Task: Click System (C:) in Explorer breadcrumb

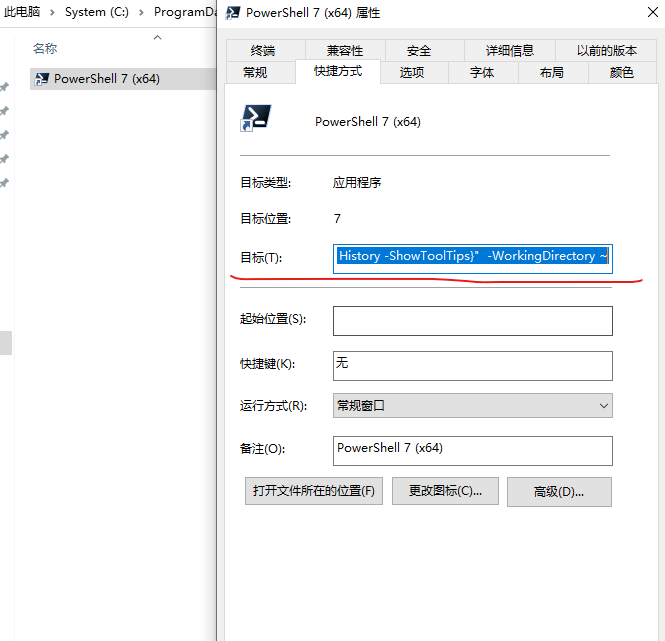Action: [x=97, y=12]
